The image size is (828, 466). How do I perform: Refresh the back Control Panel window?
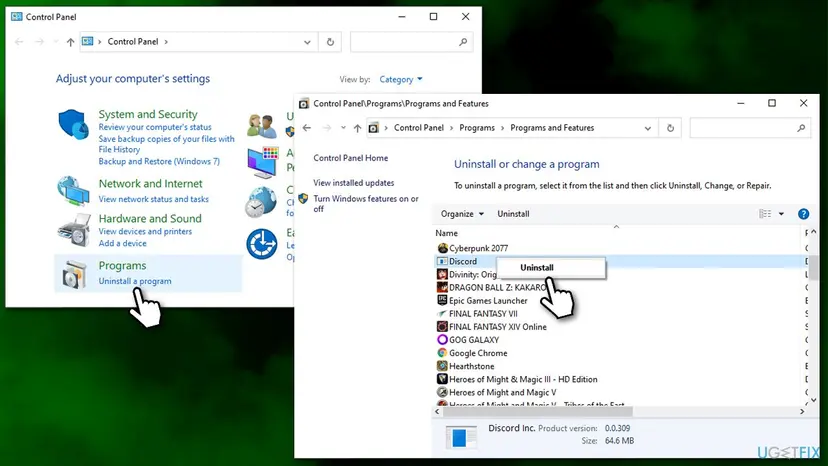330,42
